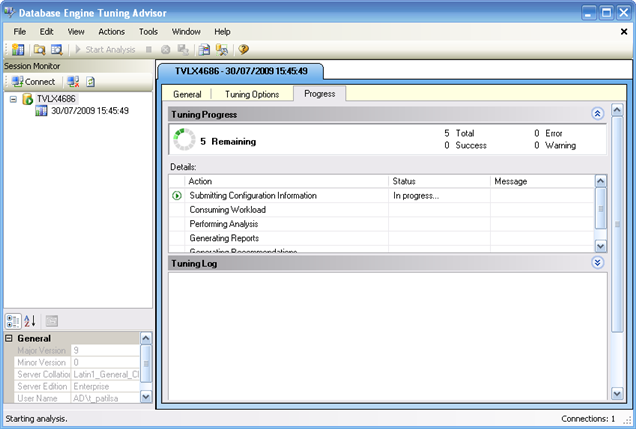This screenshot has width=636, height=429.
Task: Click the Server Edition Enterprise value
Action: coord(105,386)
